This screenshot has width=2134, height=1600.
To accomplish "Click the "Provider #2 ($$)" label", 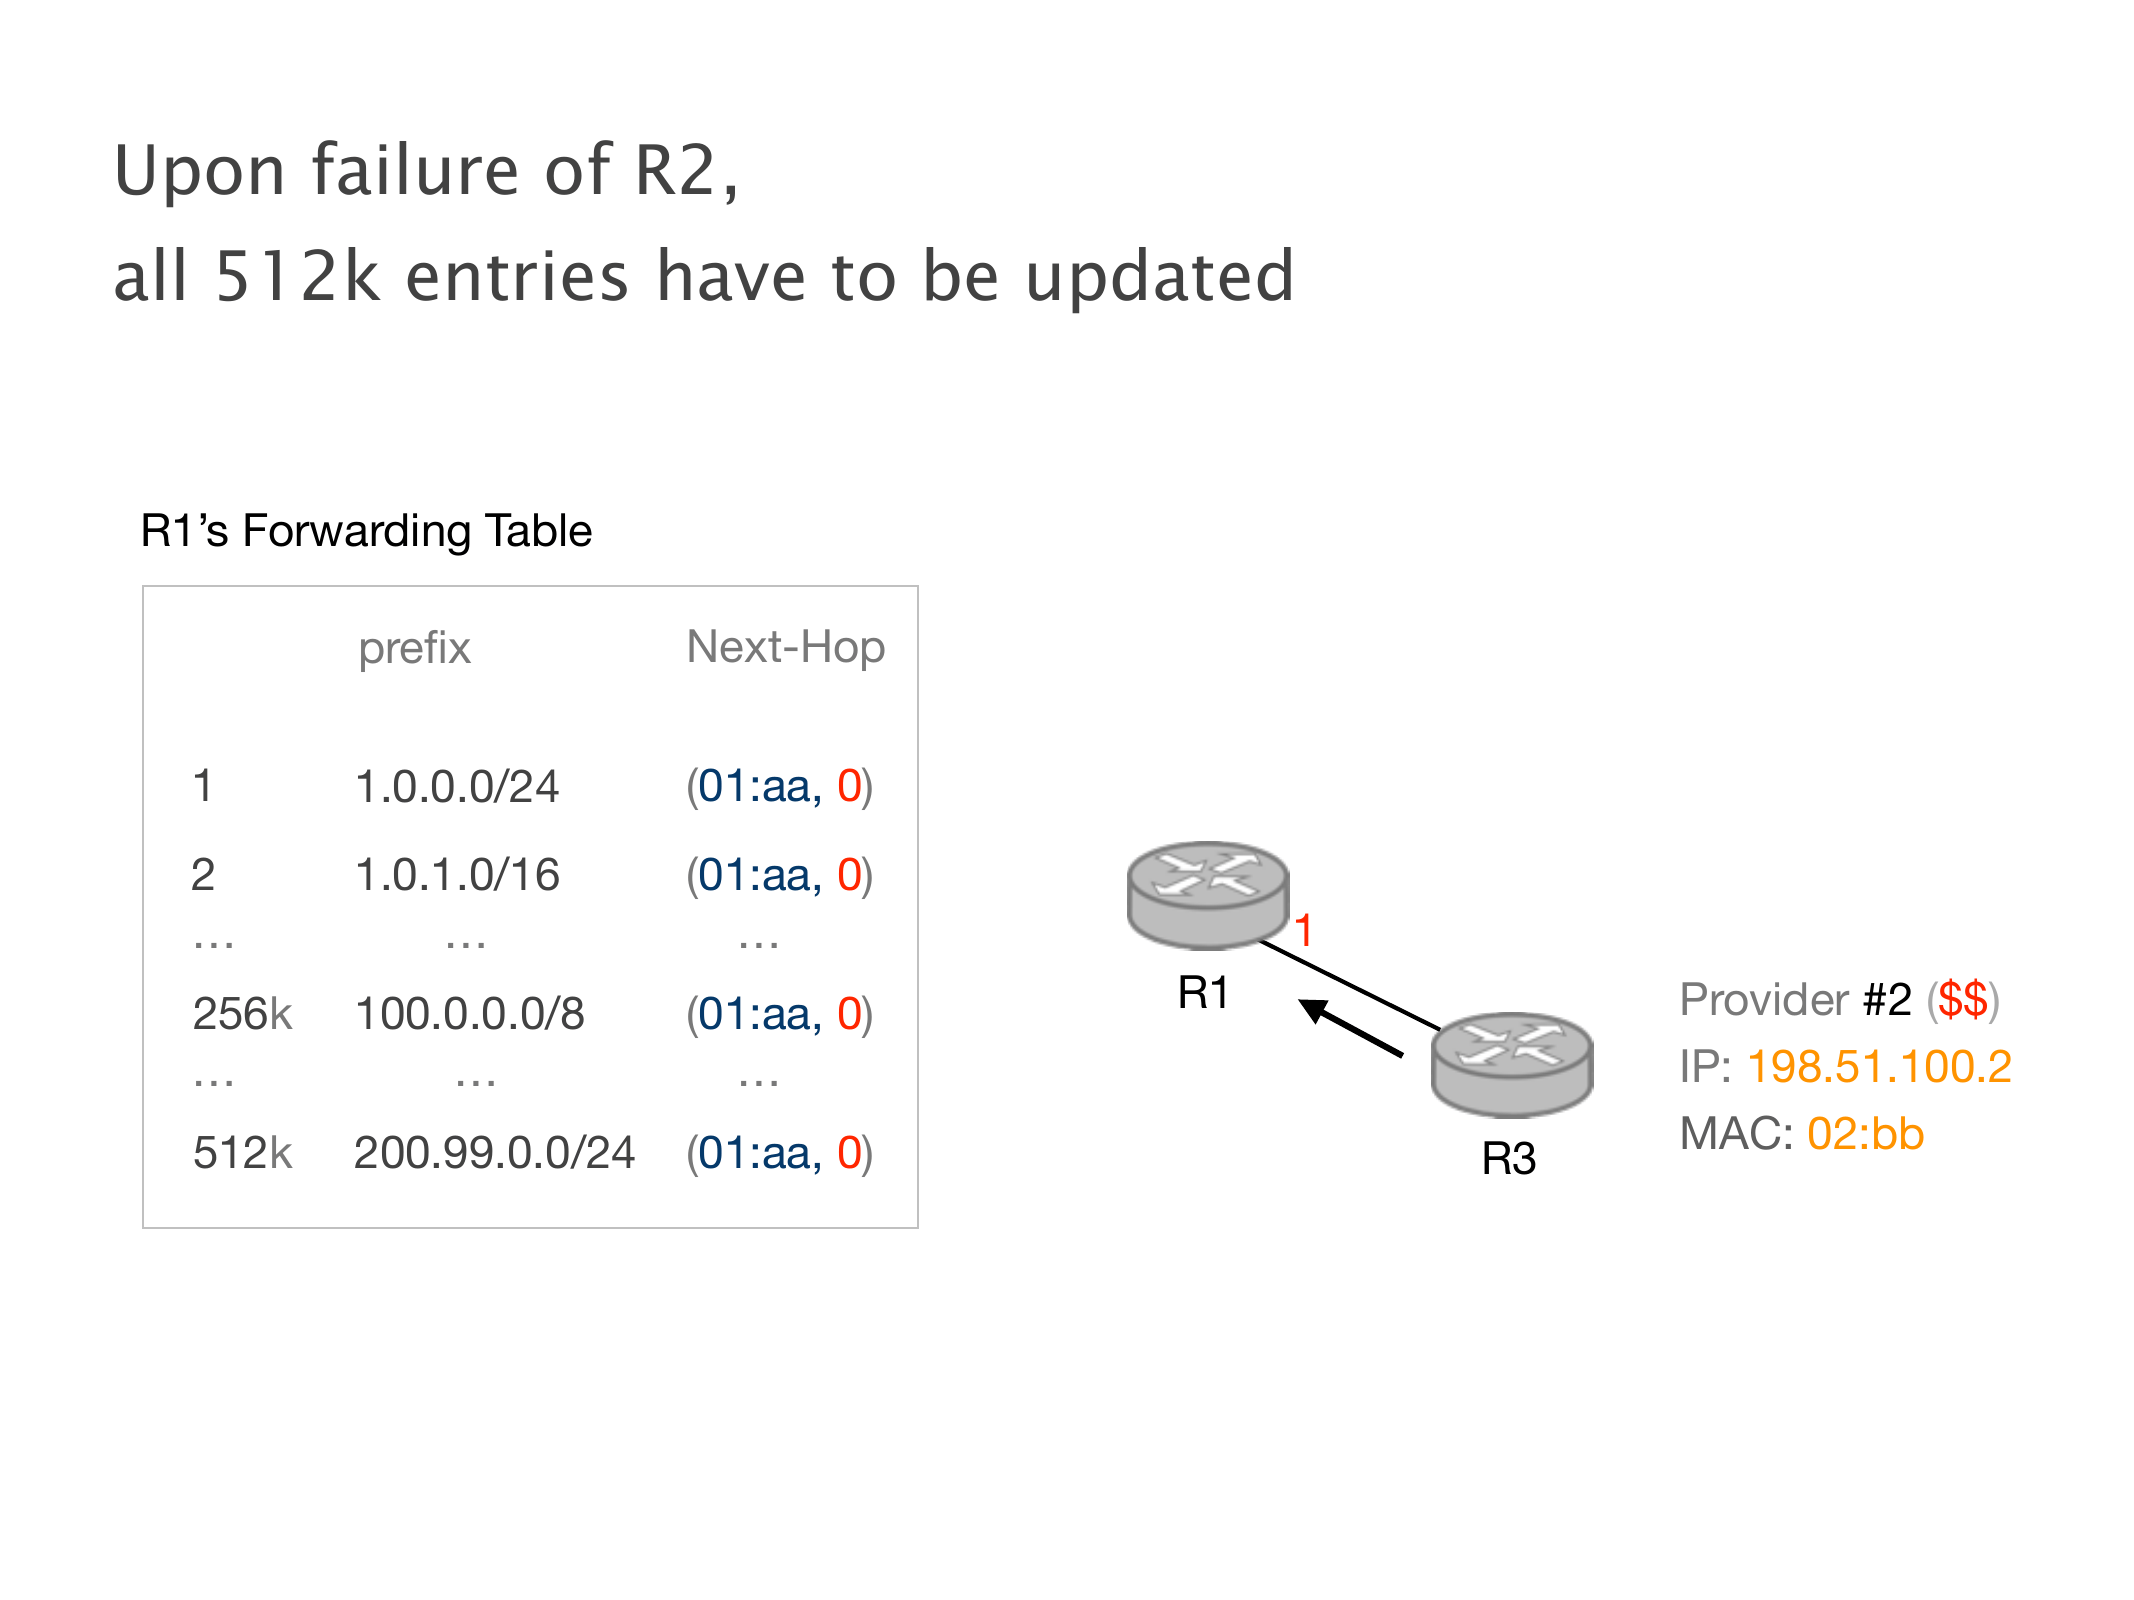I will point(1838,1000).
